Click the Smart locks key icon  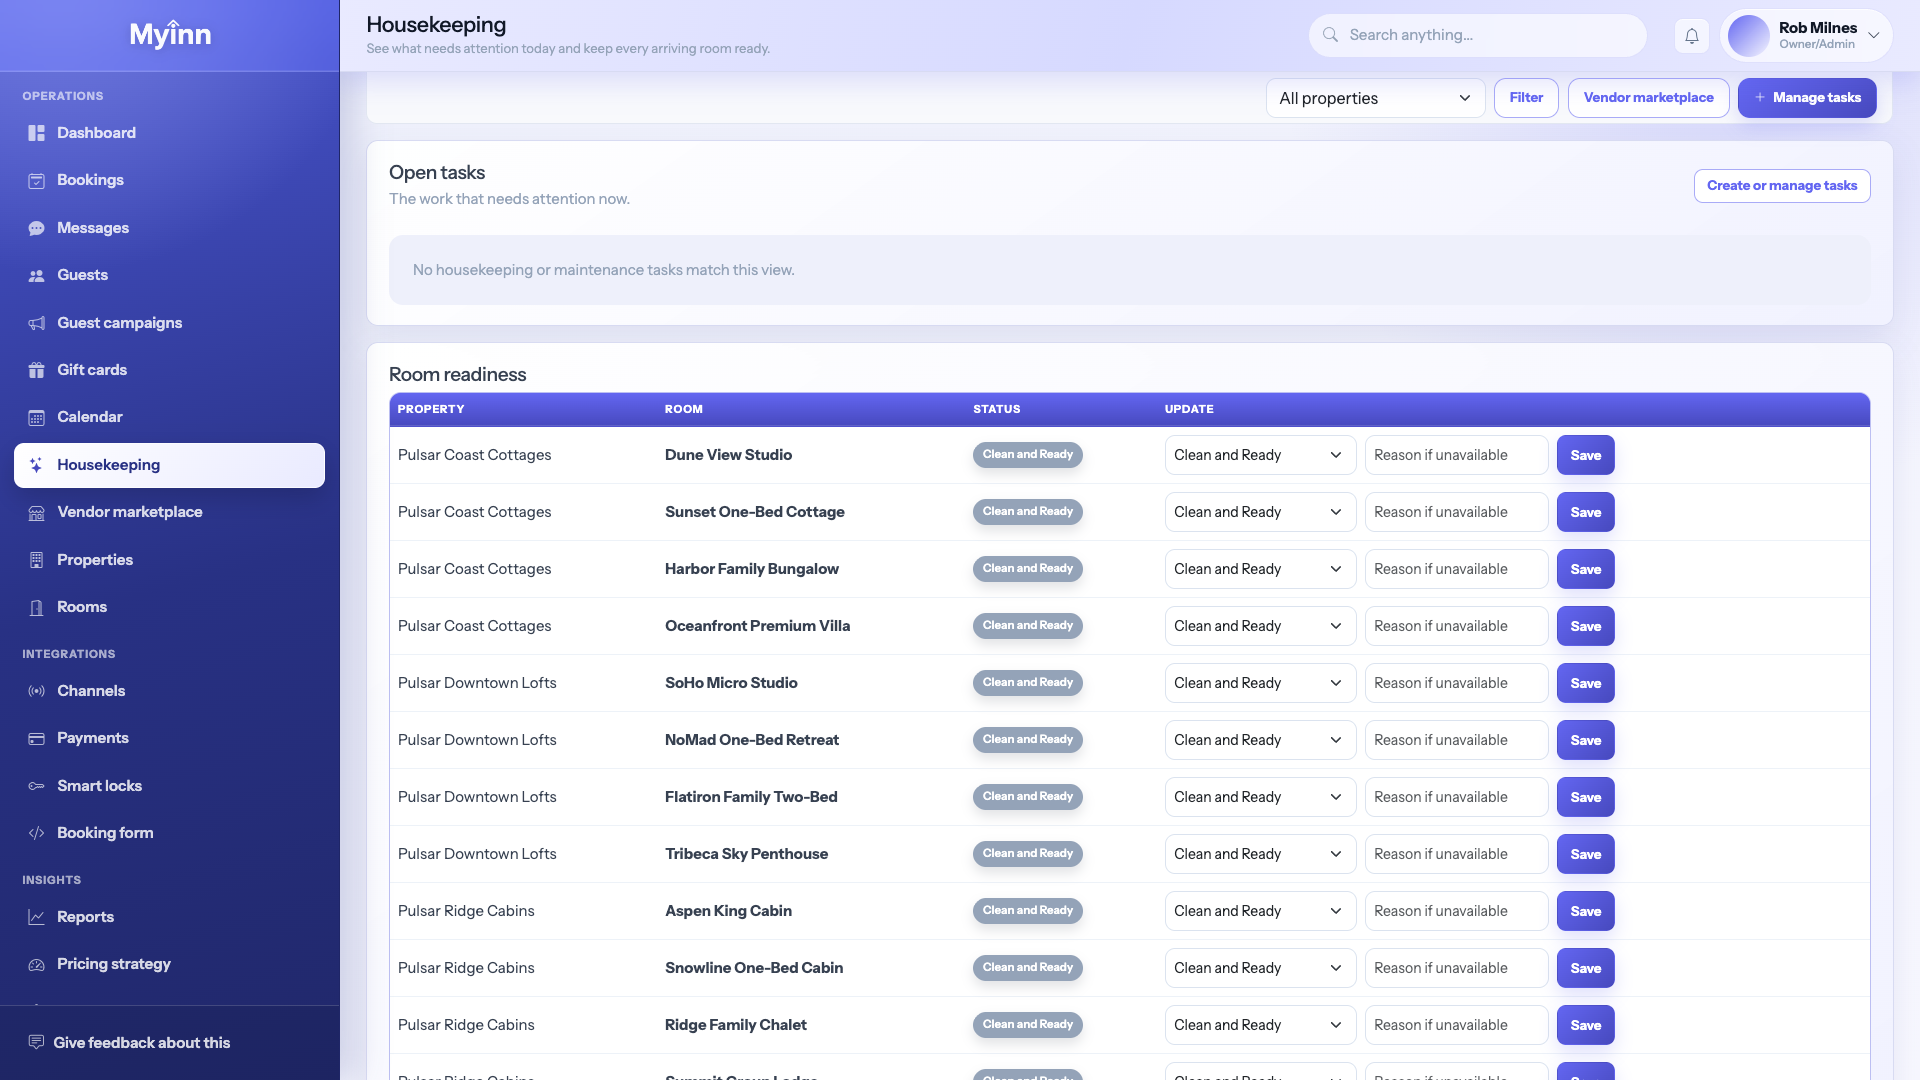[37, 786]
